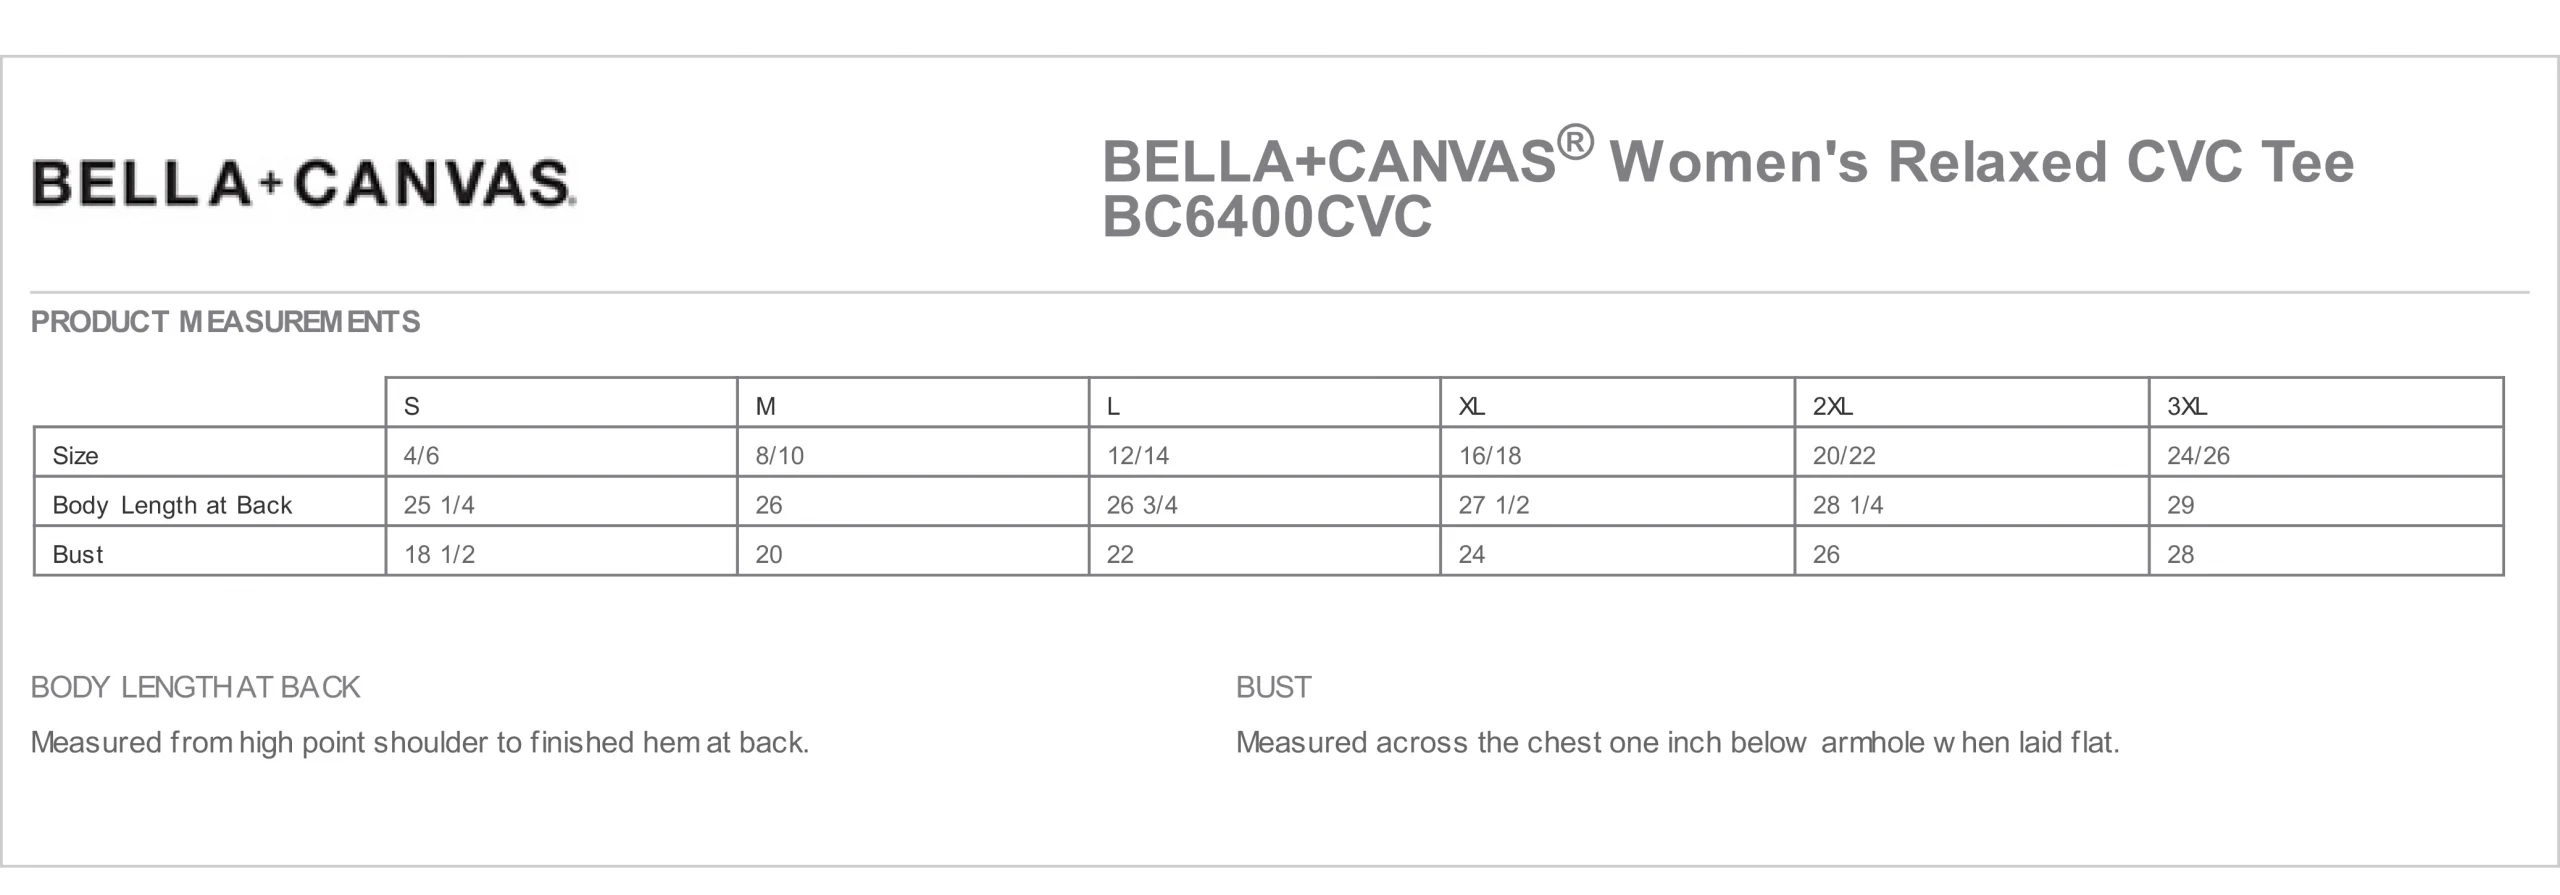Click the Body Length at Back row label
Screen dimensions: 2560x895
pos(172,505)
